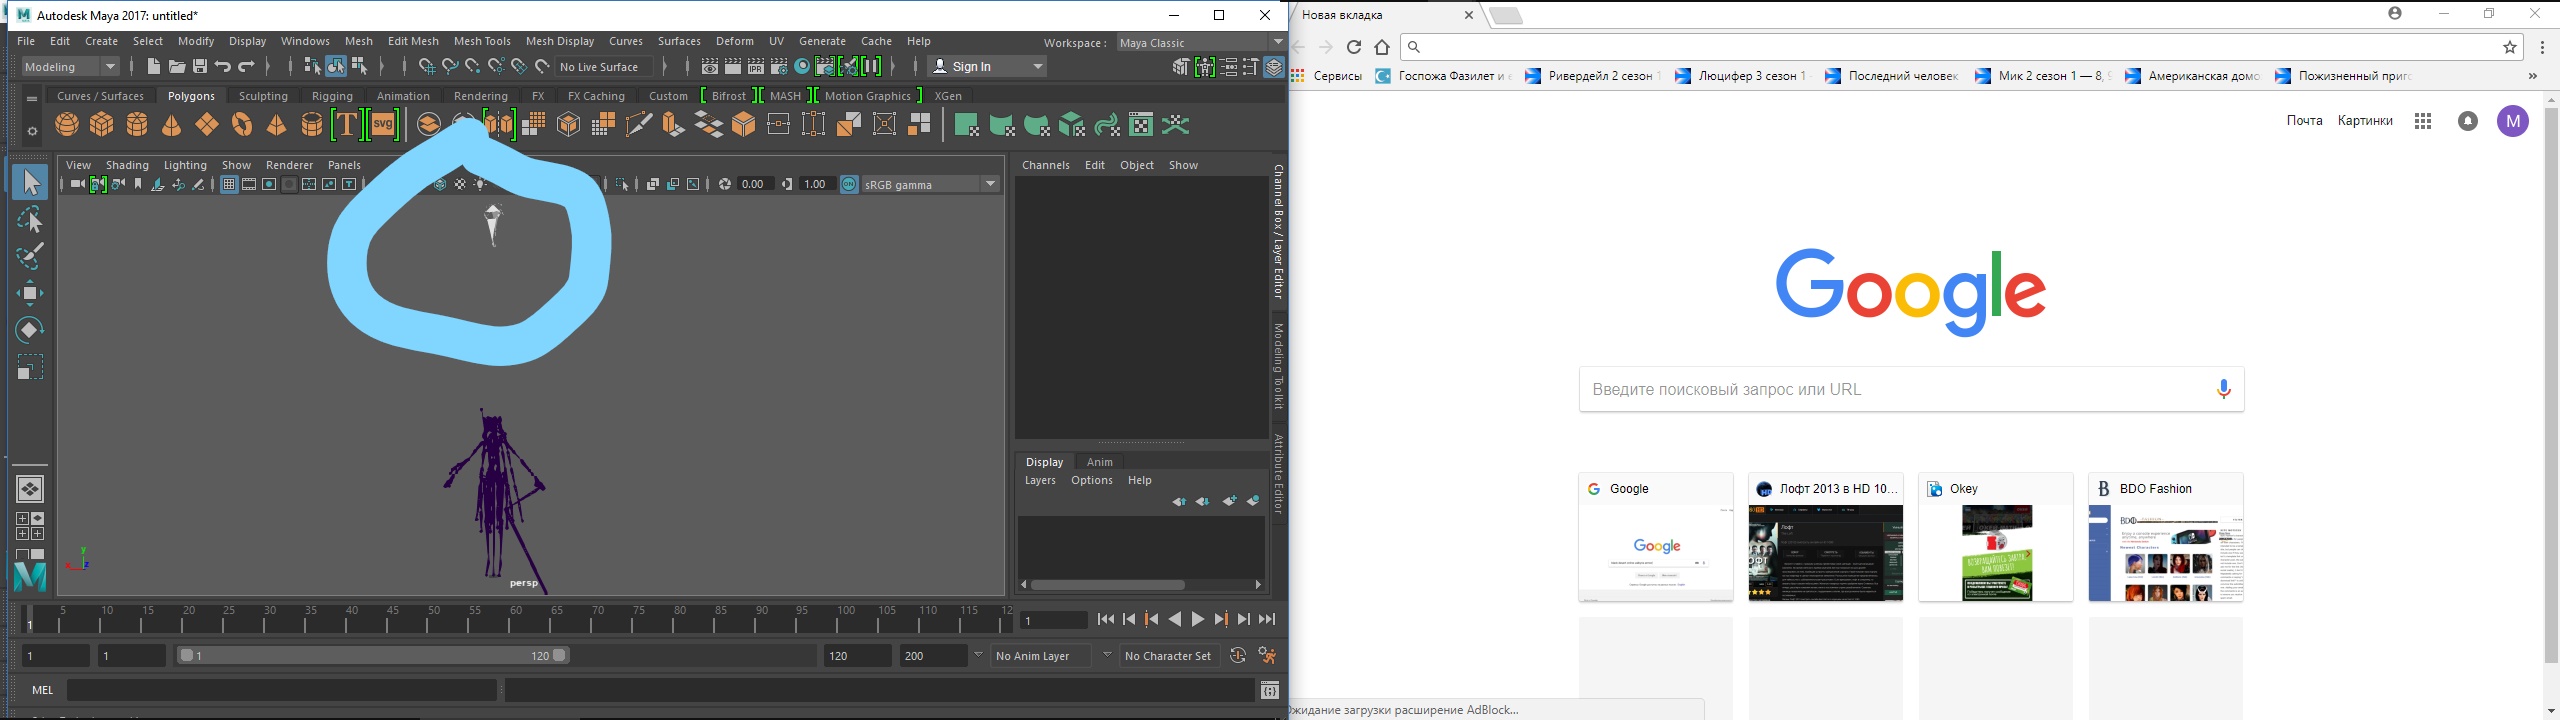Open the Mesh Tools menu
This screenshot has width=2560, height=720.
pyautogui.click(x=482, y=41)
